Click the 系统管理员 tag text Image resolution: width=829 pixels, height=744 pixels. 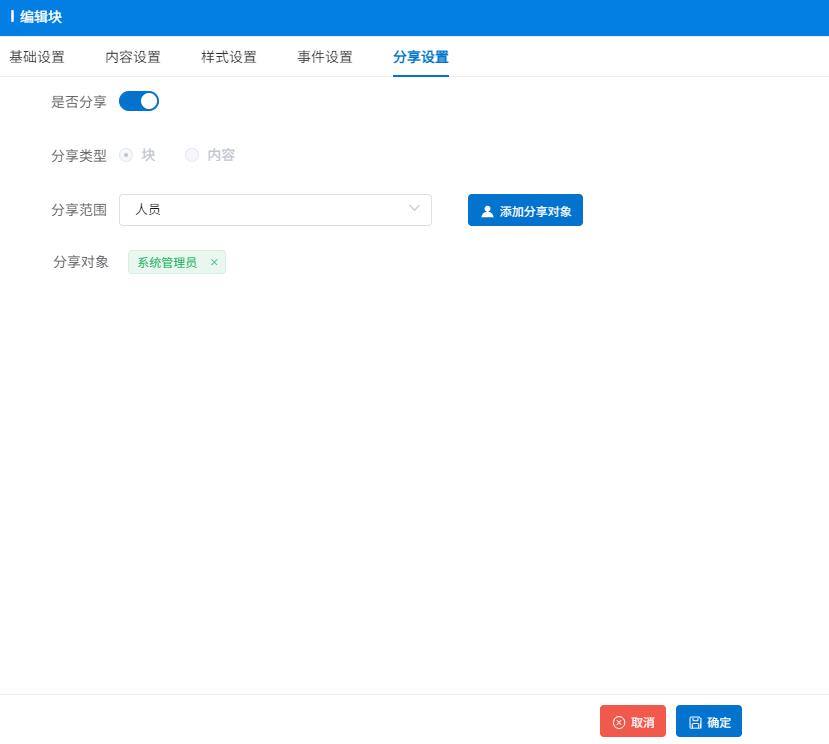(x=167, y=262)
